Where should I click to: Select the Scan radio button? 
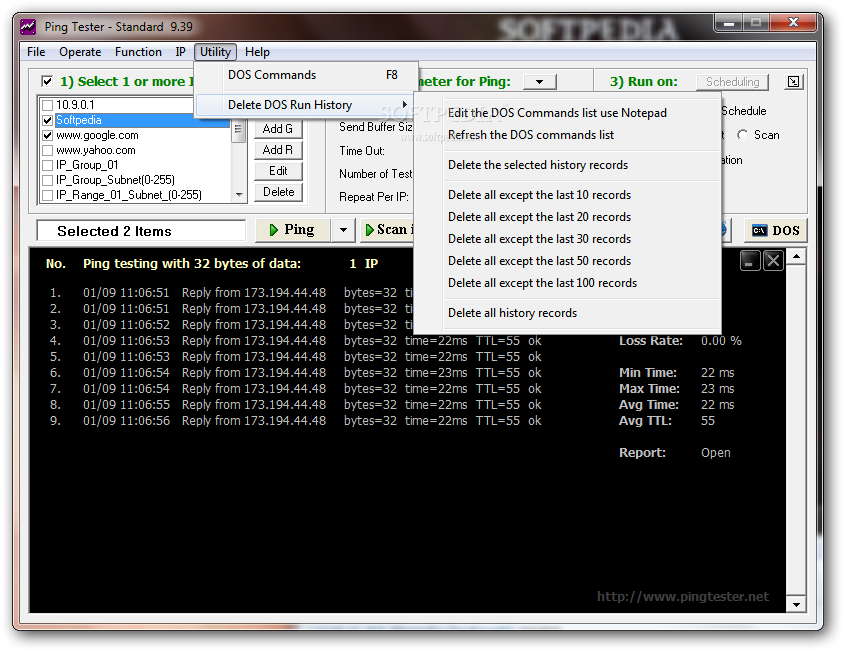[743, 135]
